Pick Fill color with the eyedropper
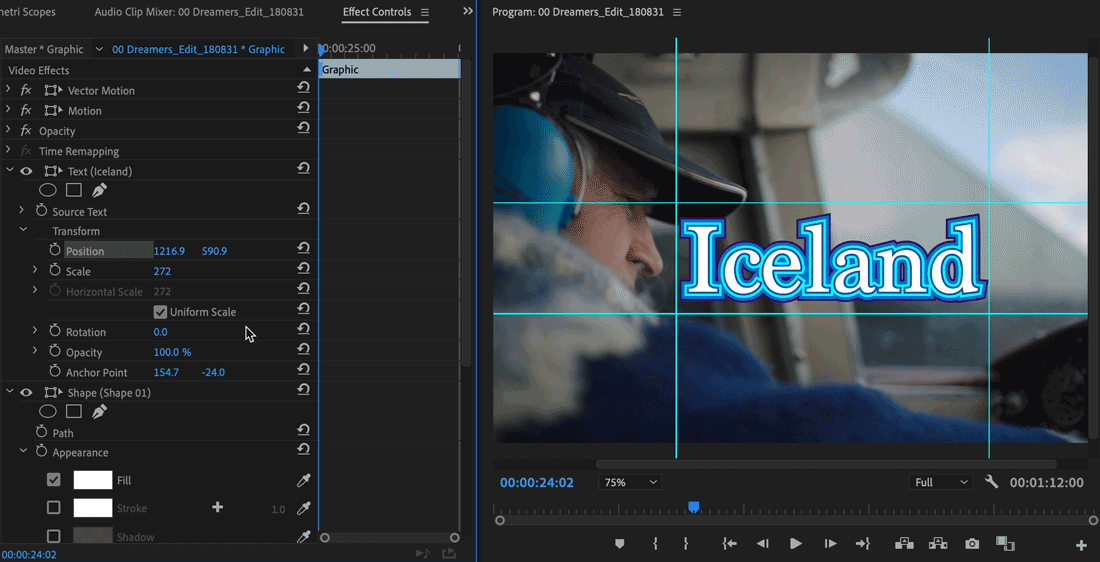 [304, 481]
